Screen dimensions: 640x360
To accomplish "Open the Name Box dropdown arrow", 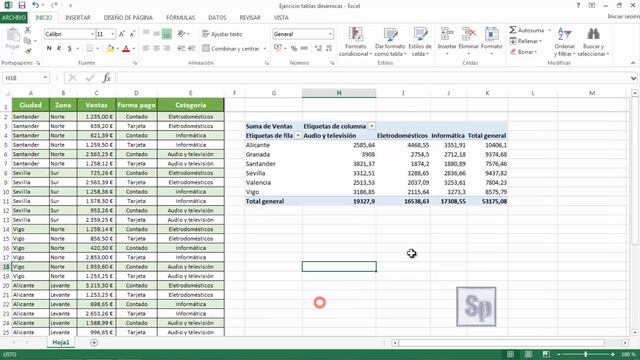I will point(45,78).
